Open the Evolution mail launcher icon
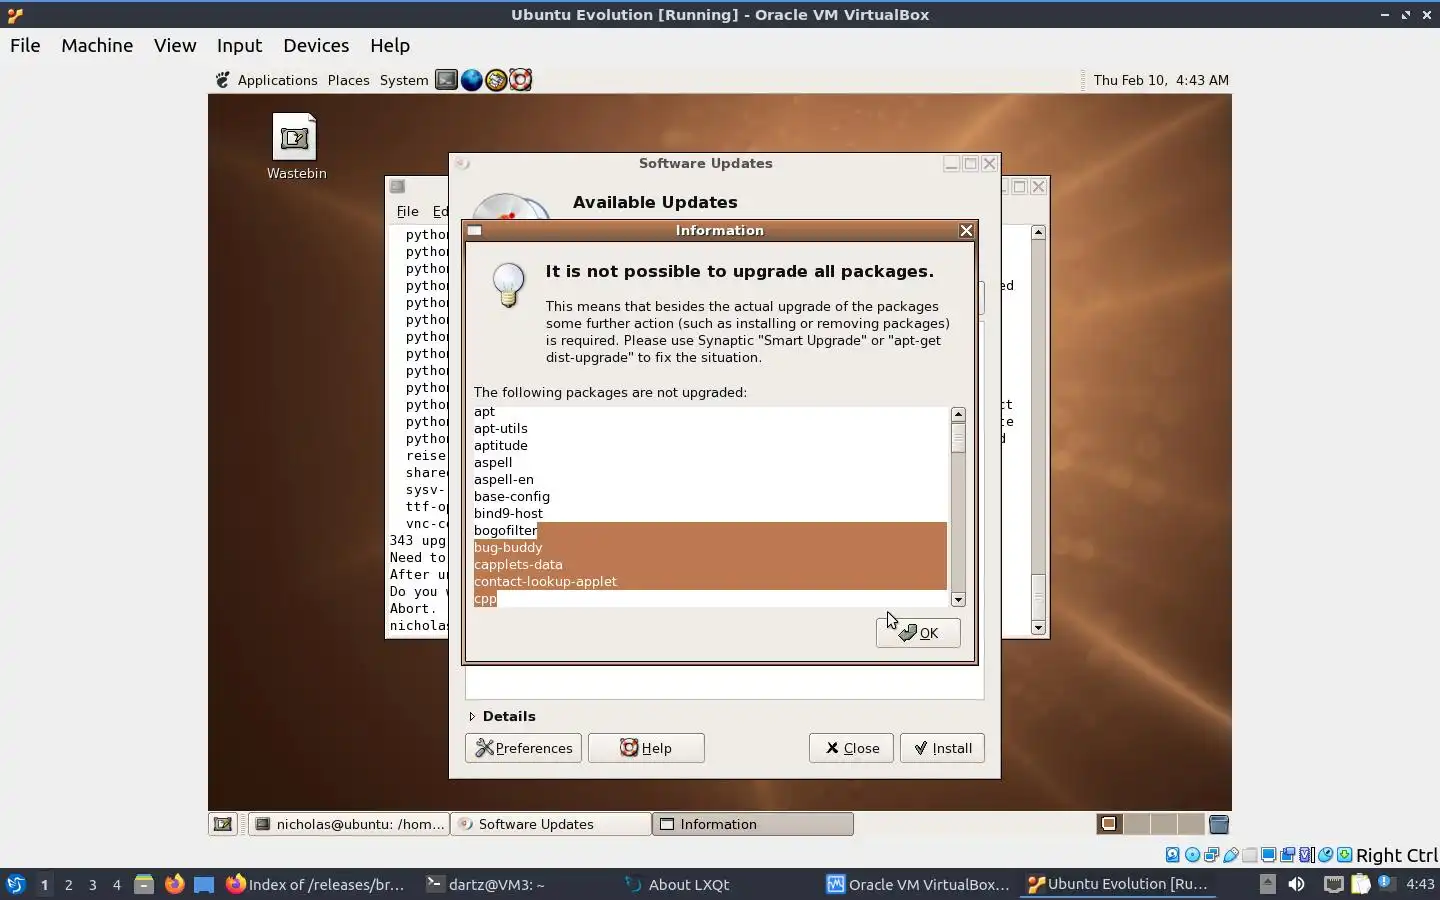This screenshot has width=1440, height=900. [x=496, y=80]
